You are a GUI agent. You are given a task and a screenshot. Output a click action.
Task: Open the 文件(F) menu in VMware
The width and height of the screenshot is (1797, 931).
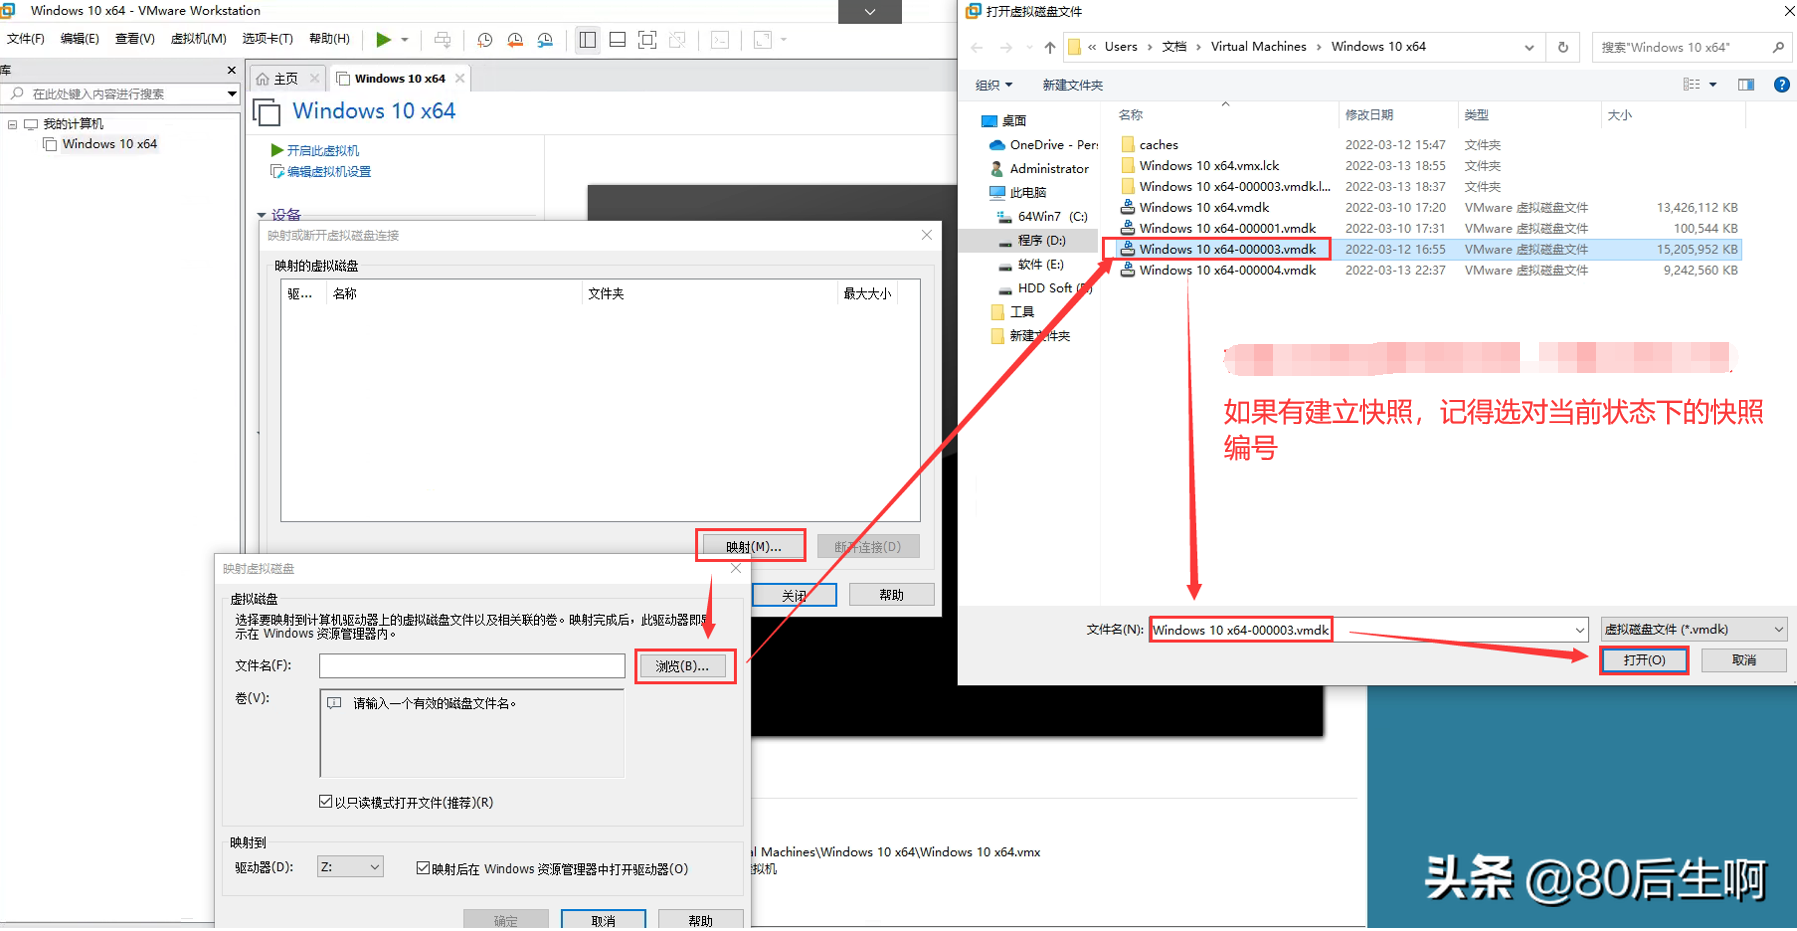coord(26,39)
